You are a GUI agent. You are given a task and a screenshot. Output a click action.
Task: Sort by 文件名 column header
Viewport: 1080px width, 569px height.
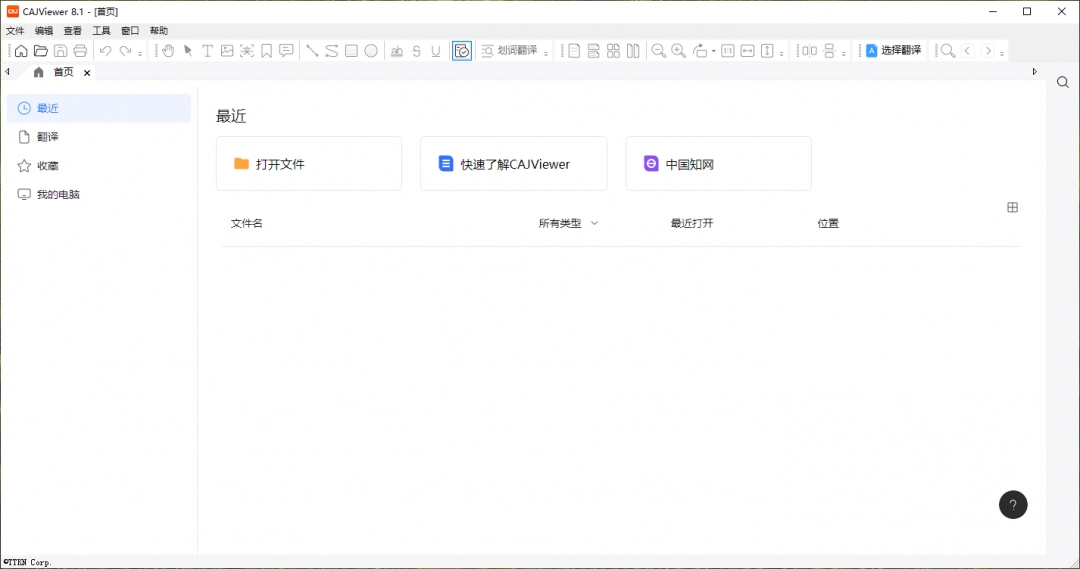247,223
